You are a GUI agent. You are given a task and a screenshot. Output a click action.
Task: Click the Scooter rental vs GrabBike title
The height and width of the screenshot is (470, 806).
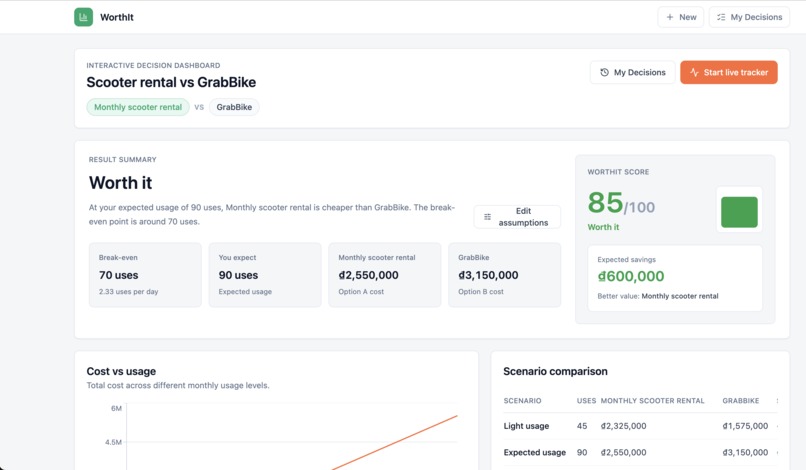pyautogui.click(x=171, y=82)
